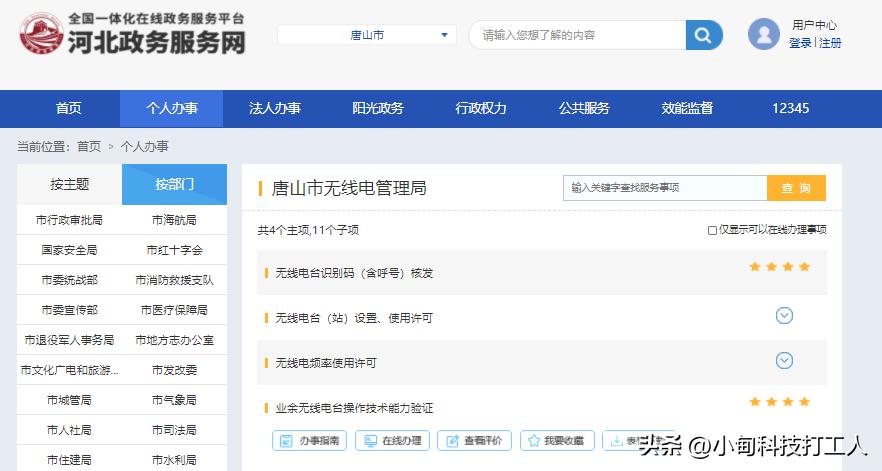Select 市水利局 department
Image resolution: width=882 pixels, height=471 pixels.
[174, 460]
